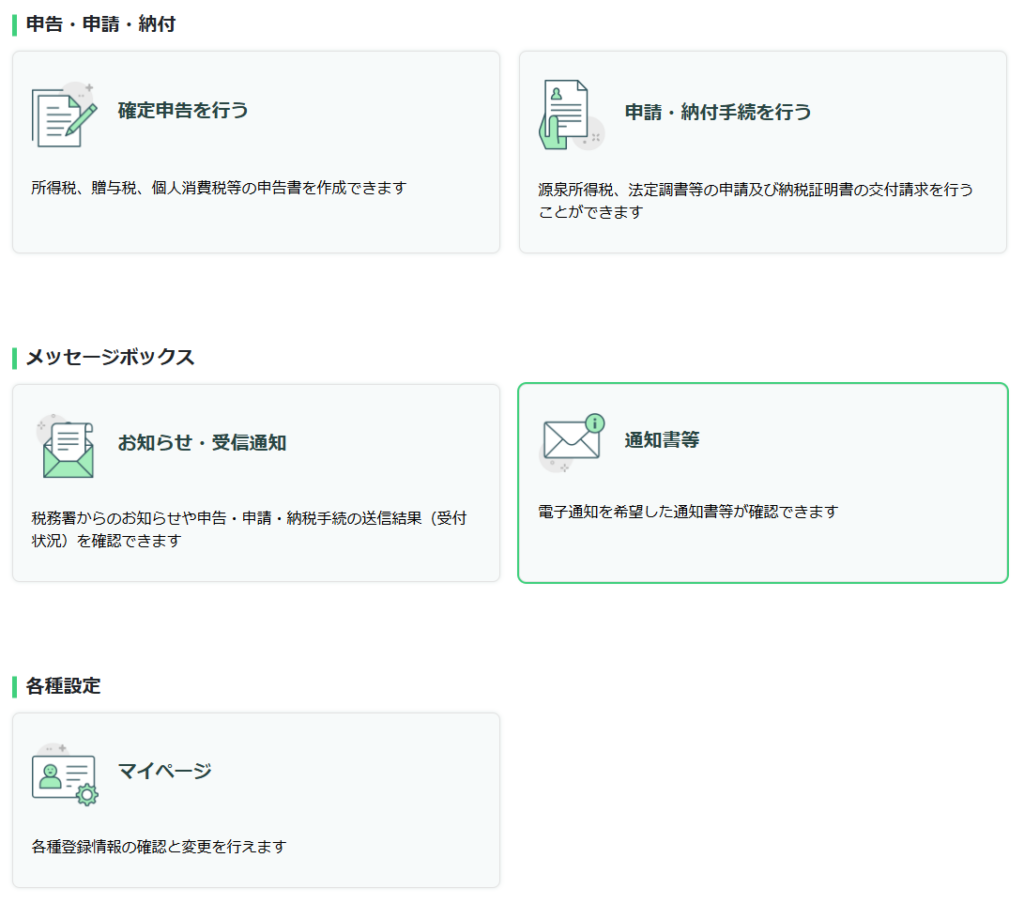Open the 確定申告を行う title link
The image size is (1024, 904).
[183, 111]
